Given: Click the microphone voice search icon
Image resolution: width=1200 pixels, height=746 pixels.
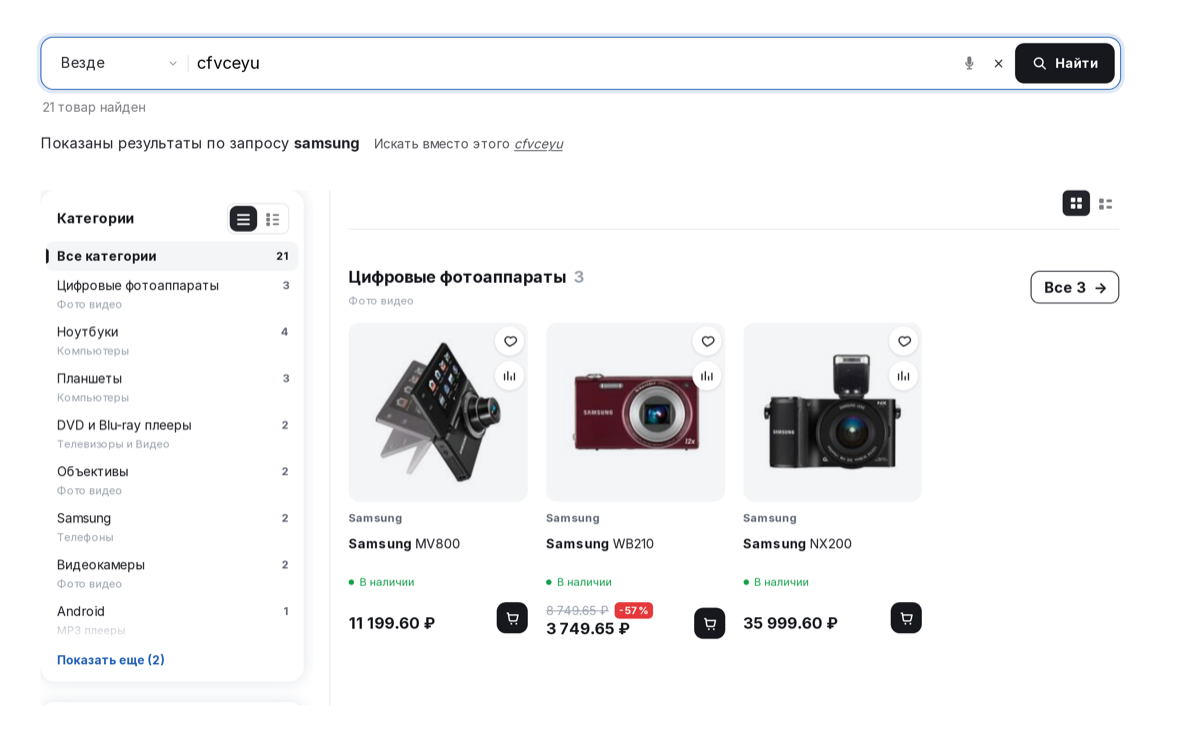Looking at the screenshot, I should [x=969, y=63].
